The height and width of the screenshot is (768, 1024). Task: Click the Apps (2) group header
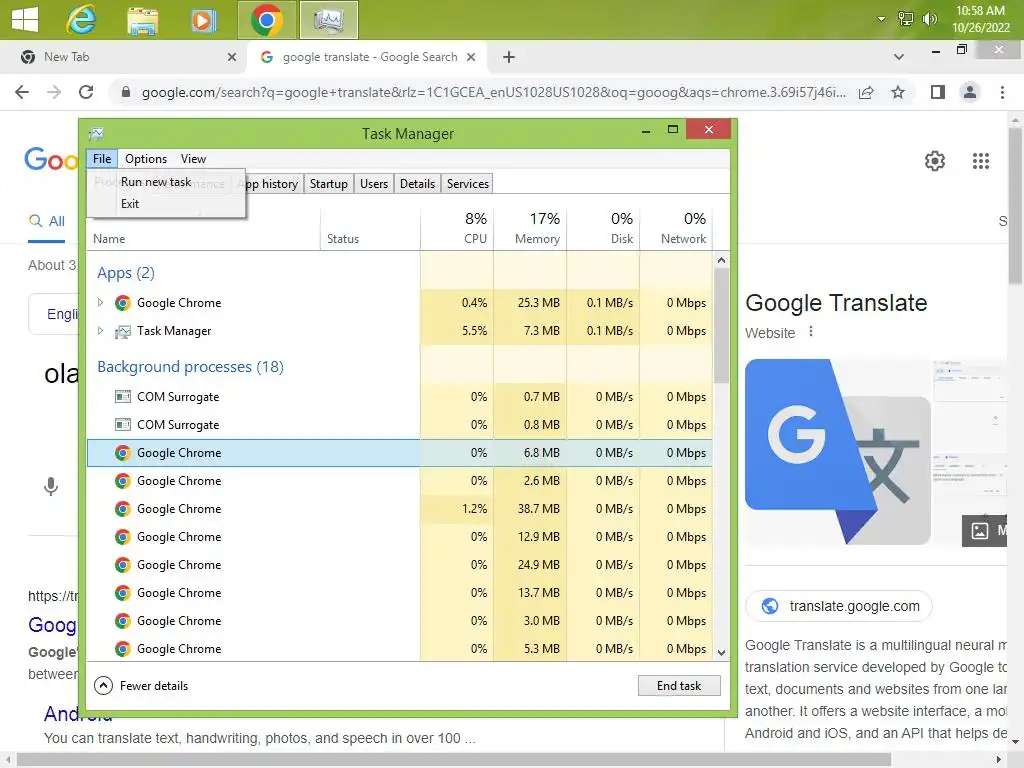[x=125, y=273]
